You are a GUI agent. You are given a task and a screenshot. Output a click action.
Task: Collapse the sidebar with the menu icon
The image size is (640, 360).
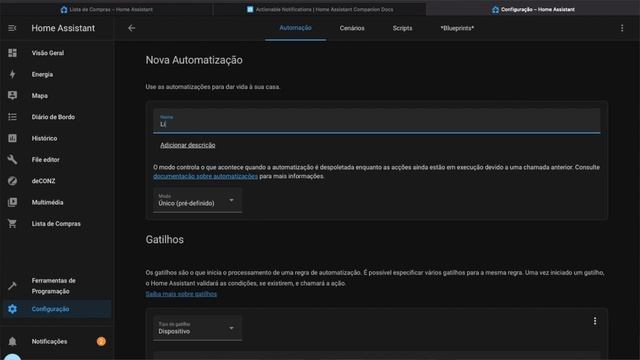point(12,28)
